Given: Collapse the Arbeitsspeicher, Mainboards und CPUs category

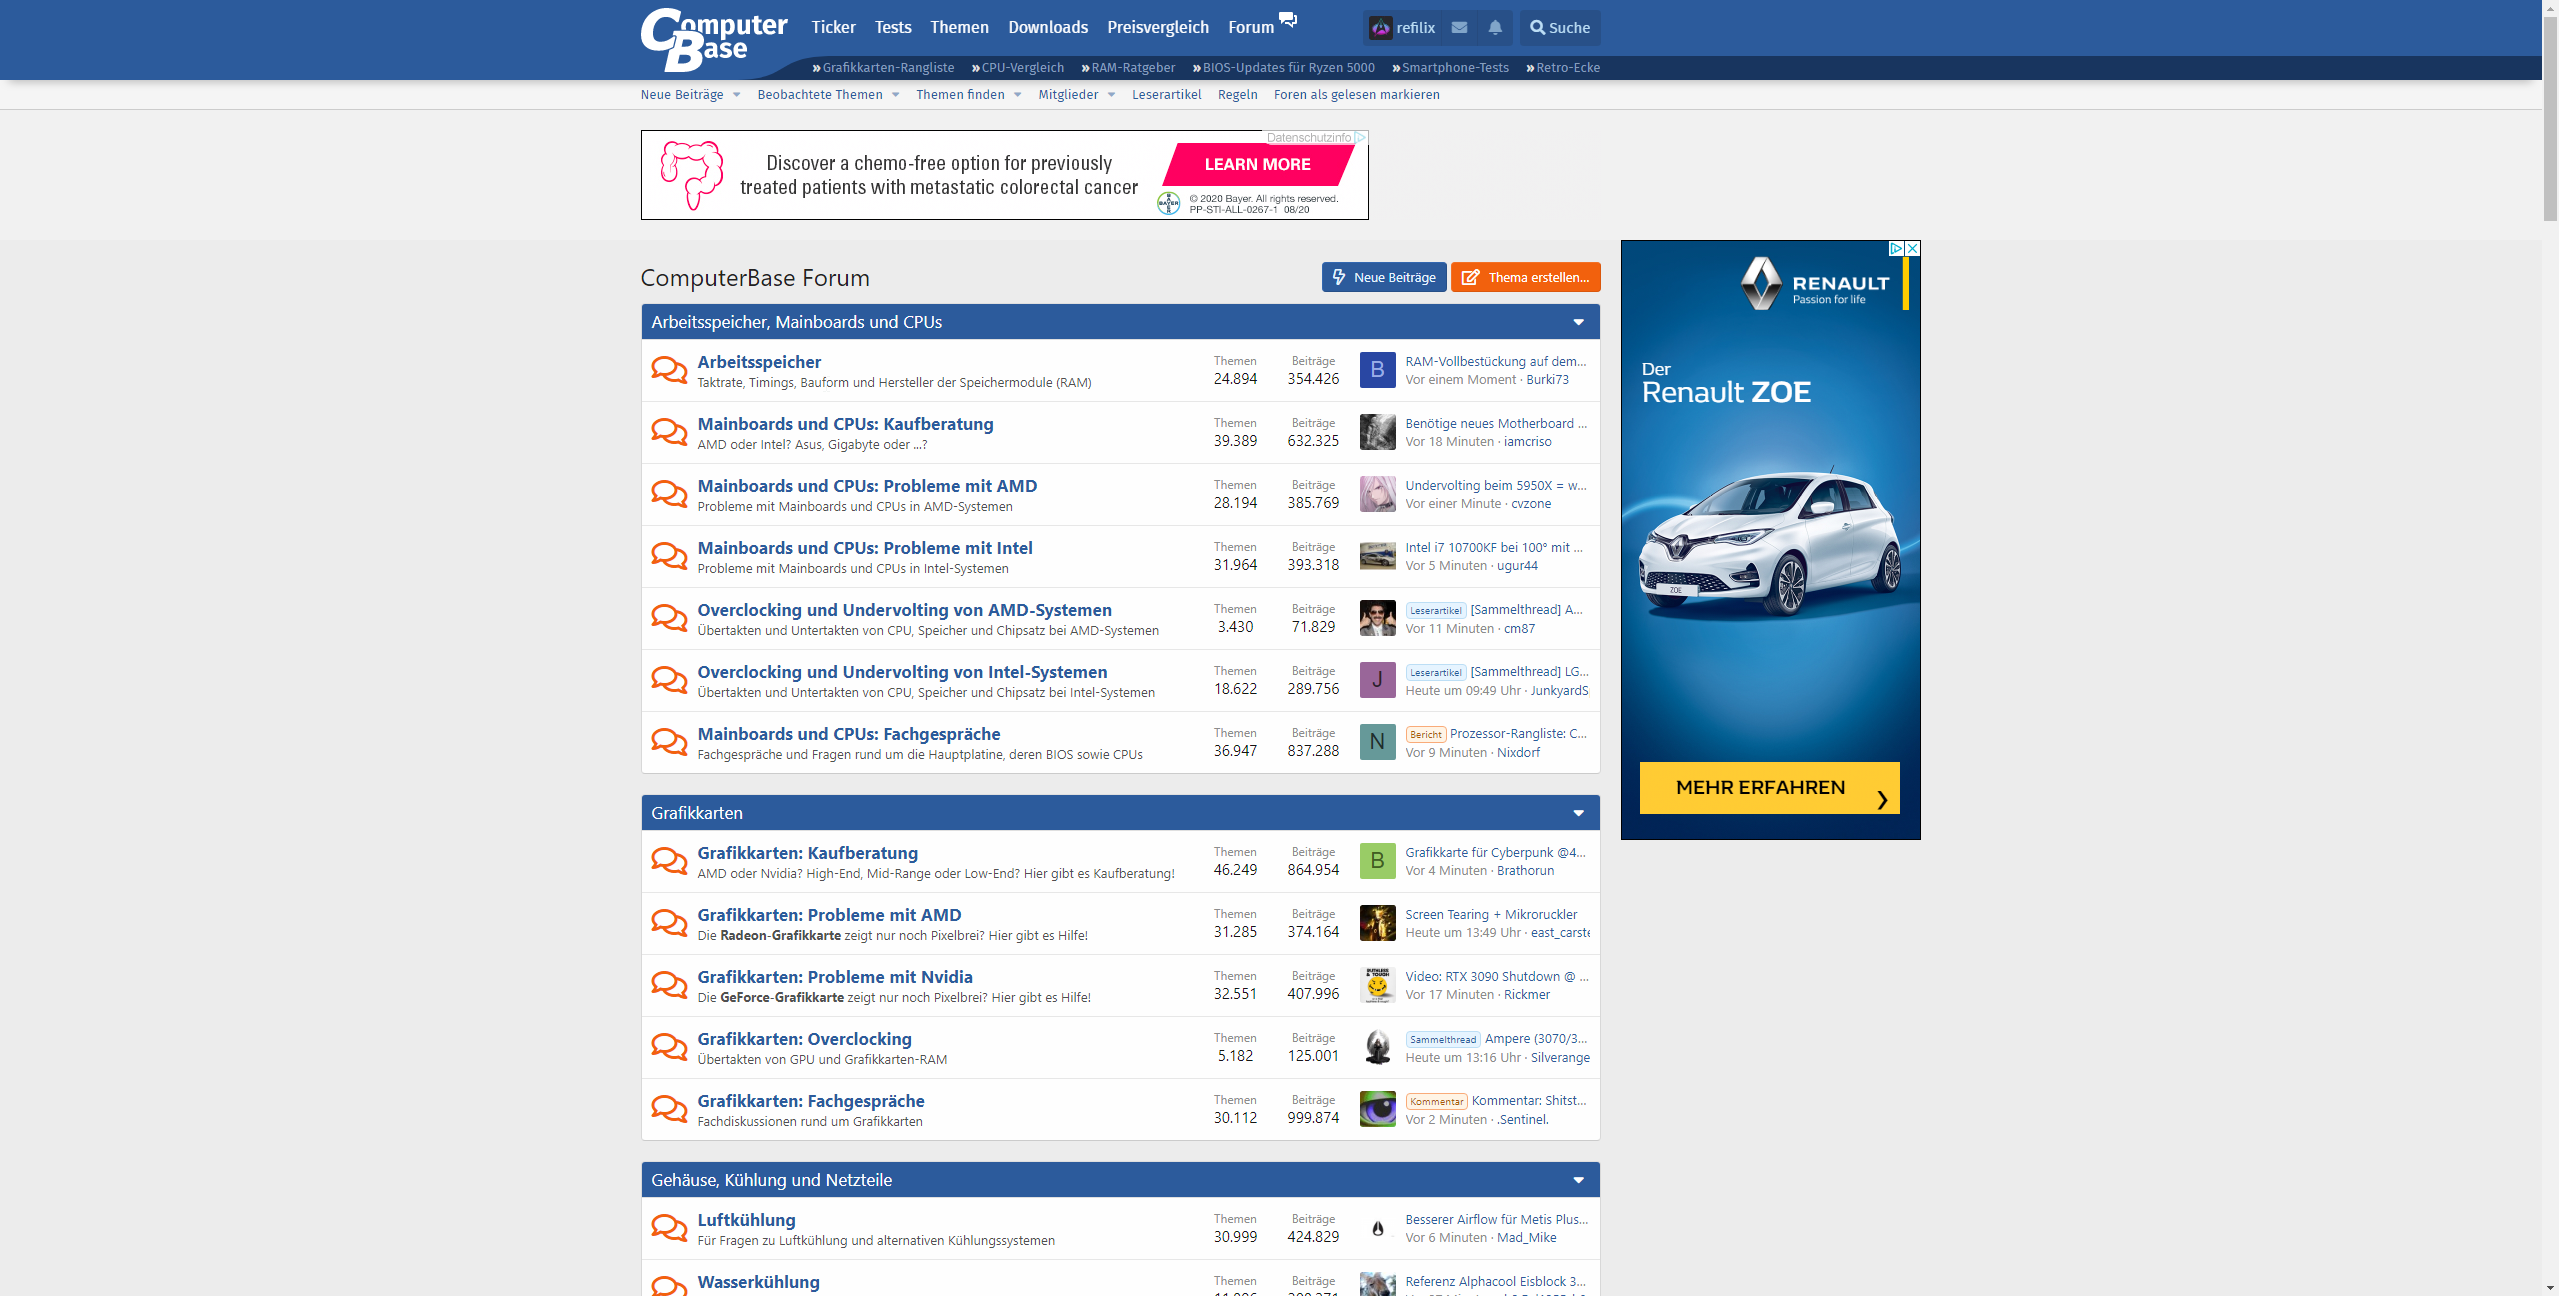Looking at the screenshot, I should tap(1578, 322).
